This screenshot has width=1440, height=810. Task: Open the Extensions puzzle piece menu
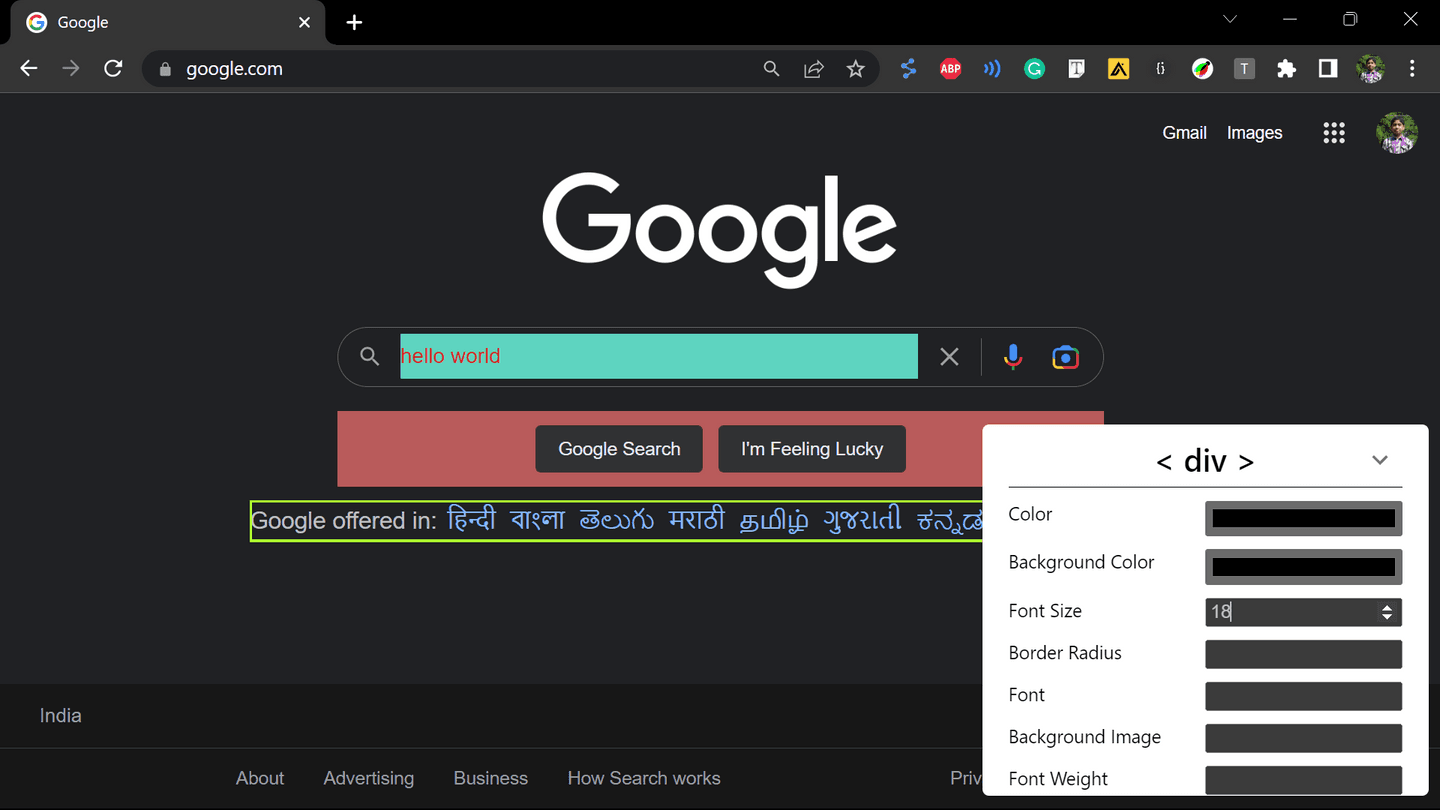point(1286,69)
